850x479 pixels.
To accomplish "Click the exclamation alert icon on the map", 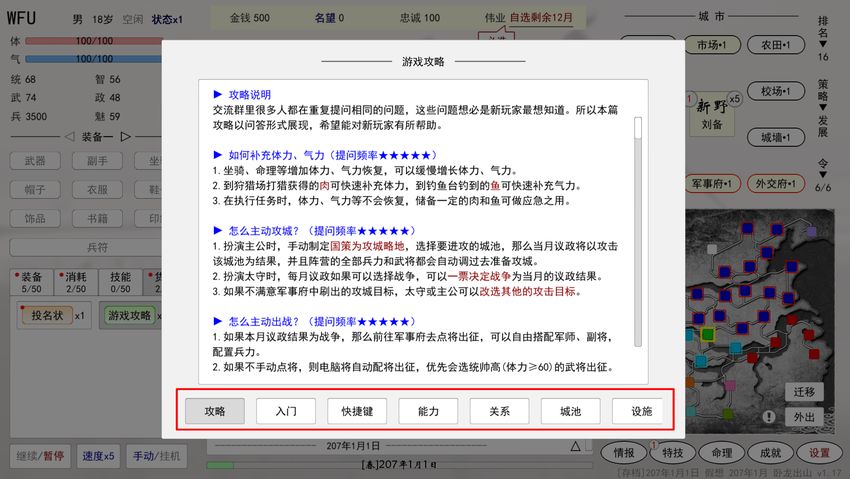I will (x=768, y=416).
